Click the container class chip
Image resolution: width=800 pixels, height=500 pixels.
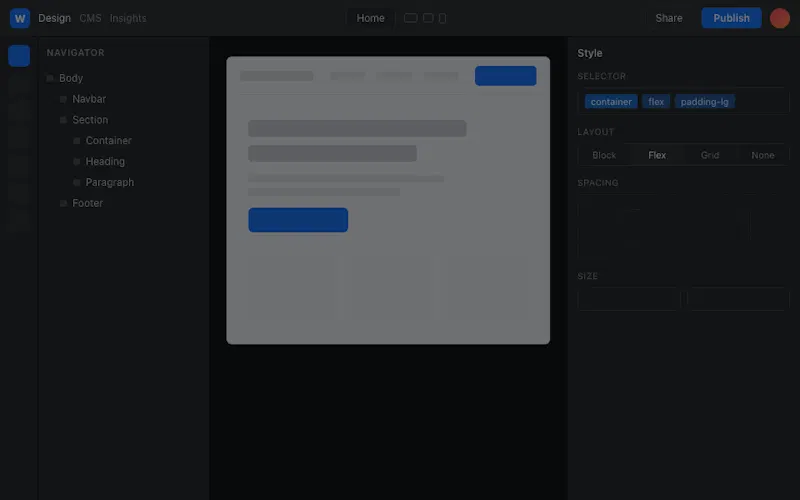611,102
